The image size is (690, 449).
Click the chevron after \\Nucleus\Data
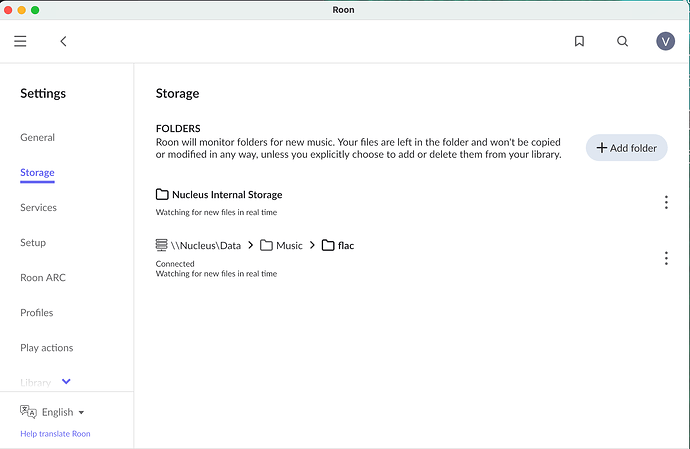tap(250, 245)
